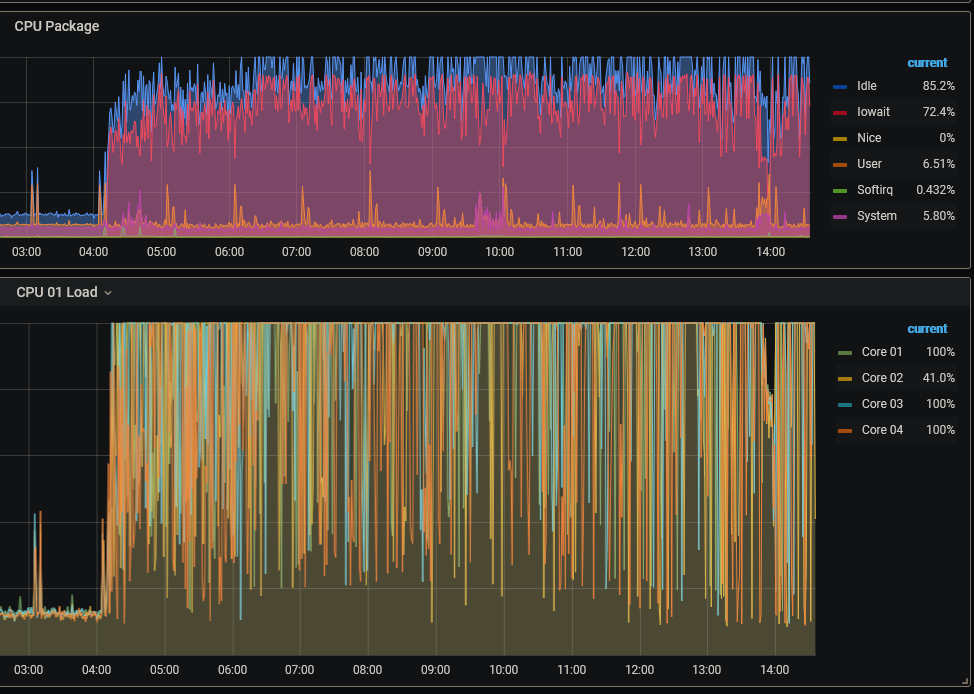The image size is (974, 694).
Task: Toggle the System series label
Action: 876,216
